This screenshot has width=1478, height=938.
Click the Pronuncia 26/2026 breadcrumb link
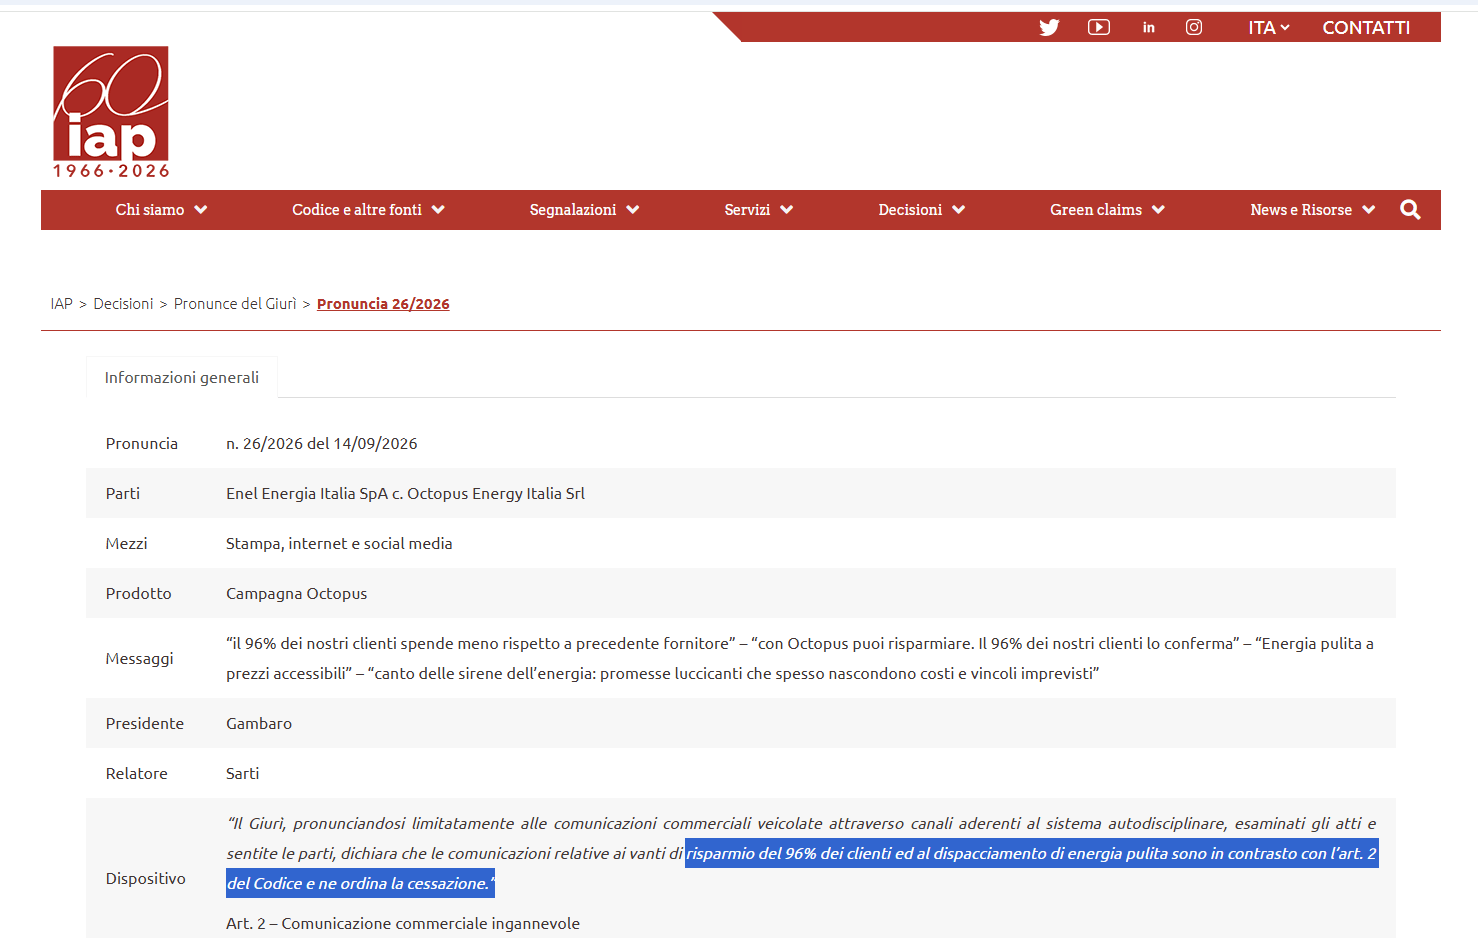(383, 304)
